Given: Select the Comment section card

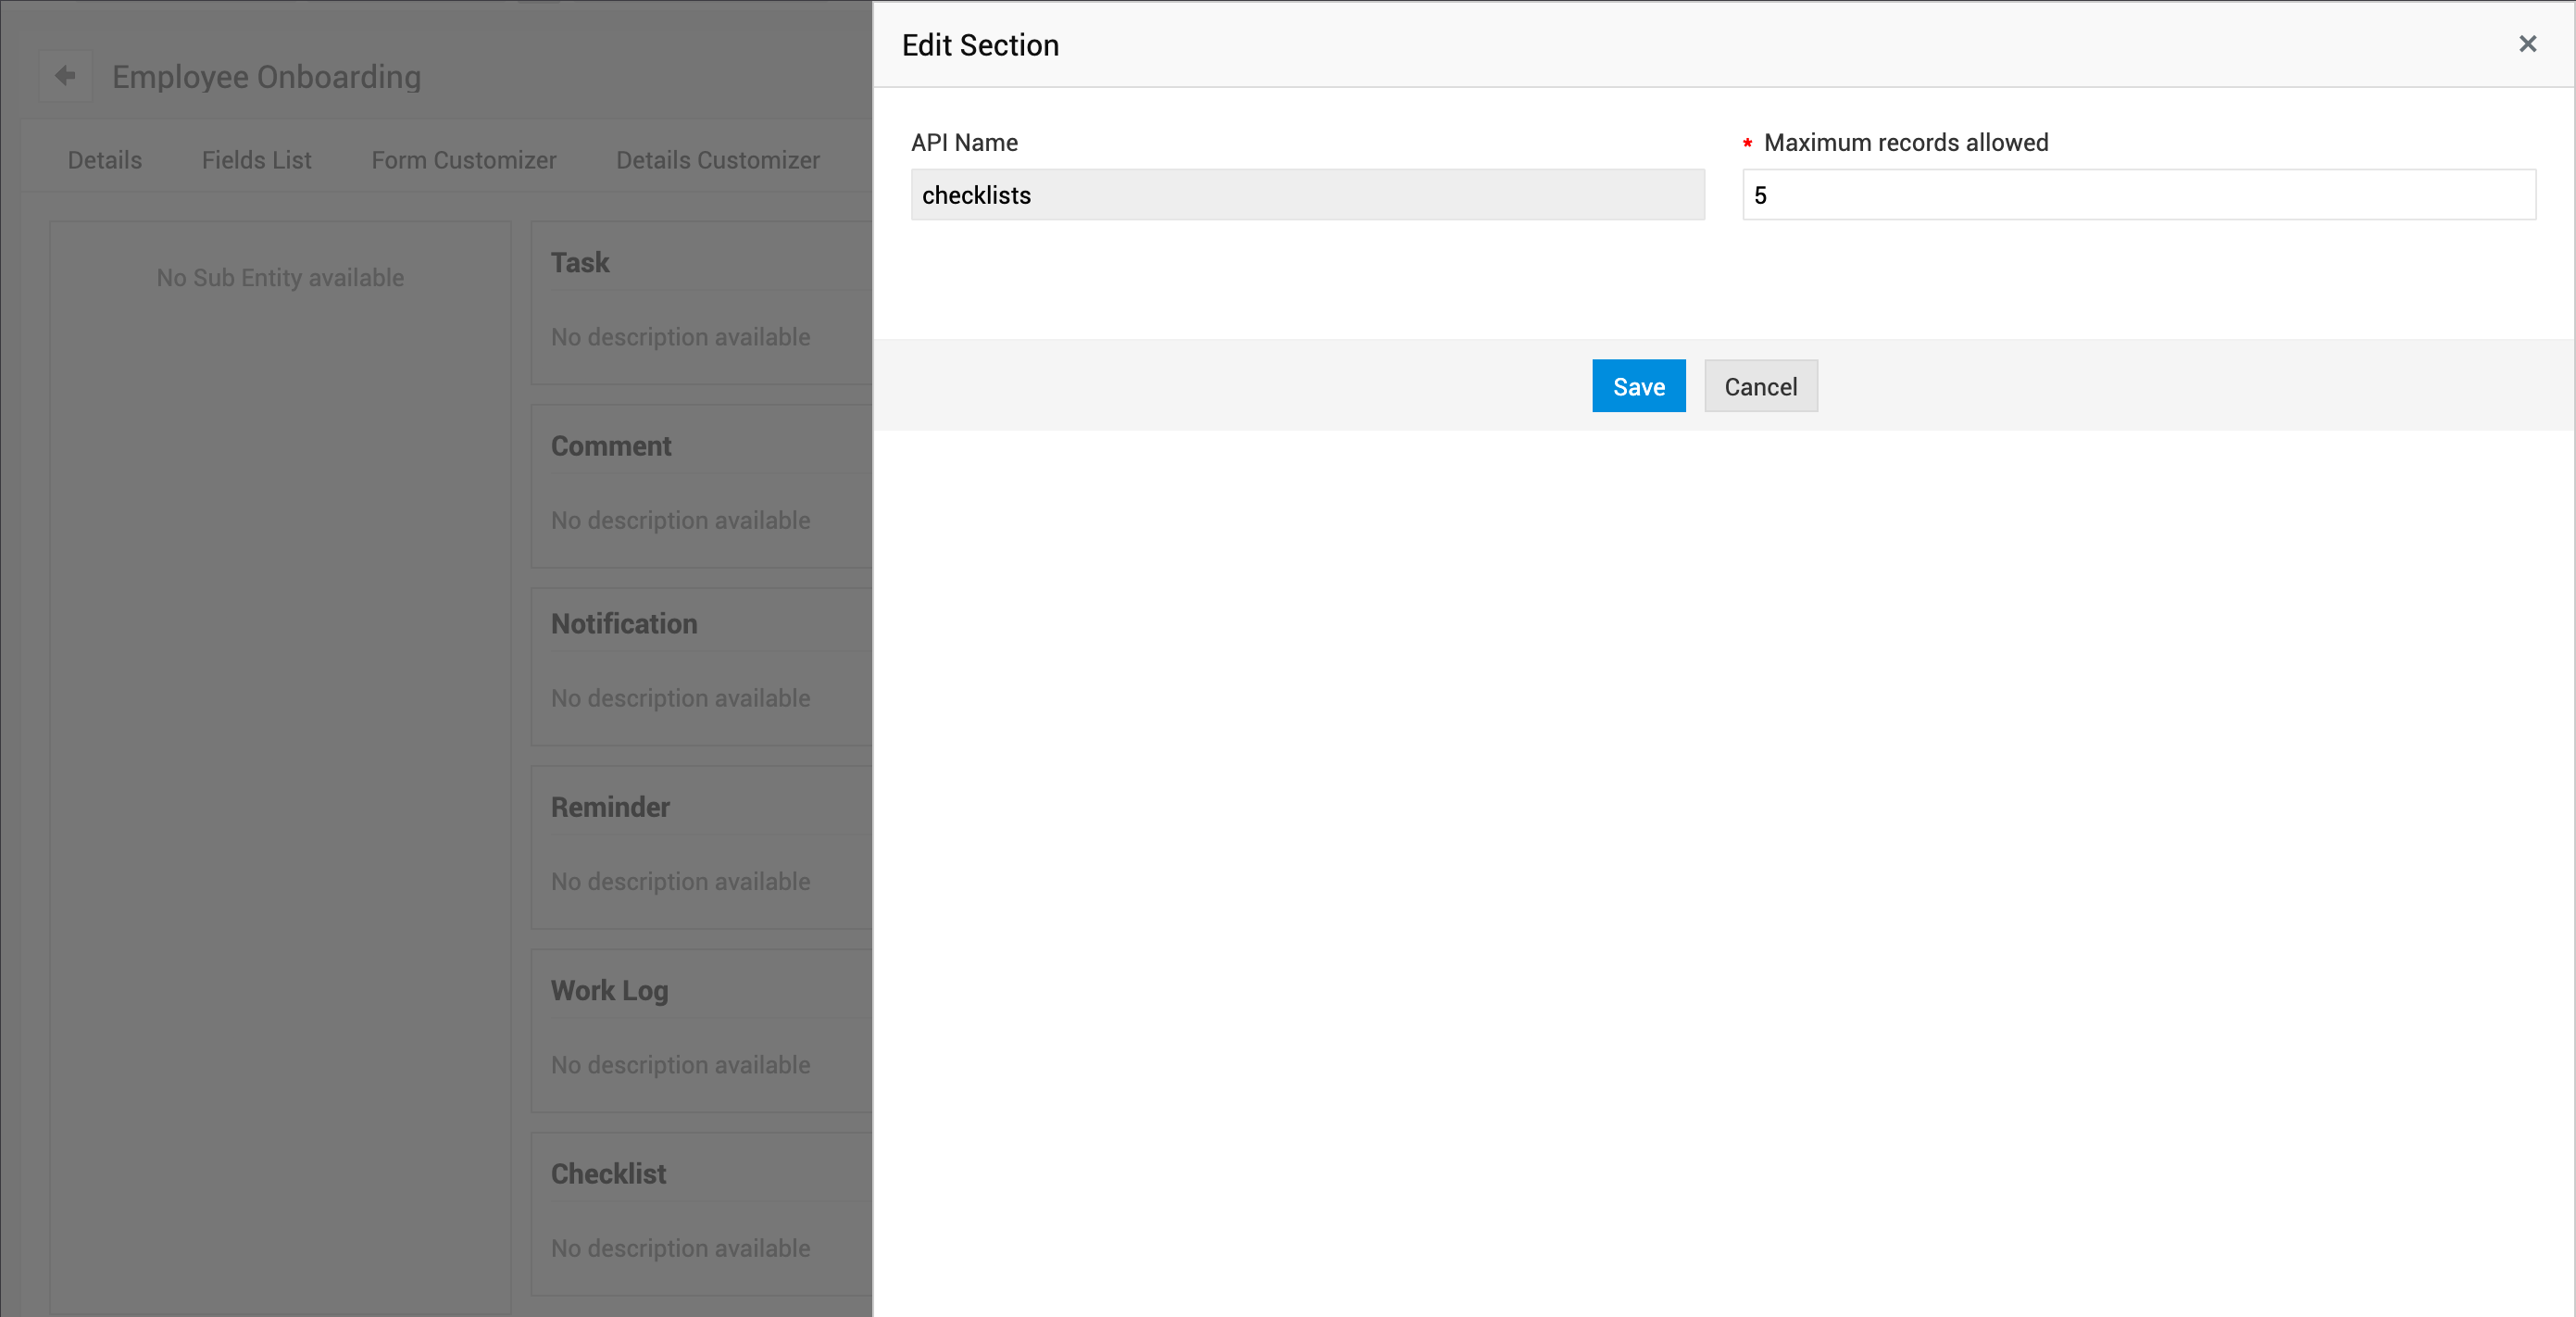Looking at the screenshot, I should click(x=700, y=484).
